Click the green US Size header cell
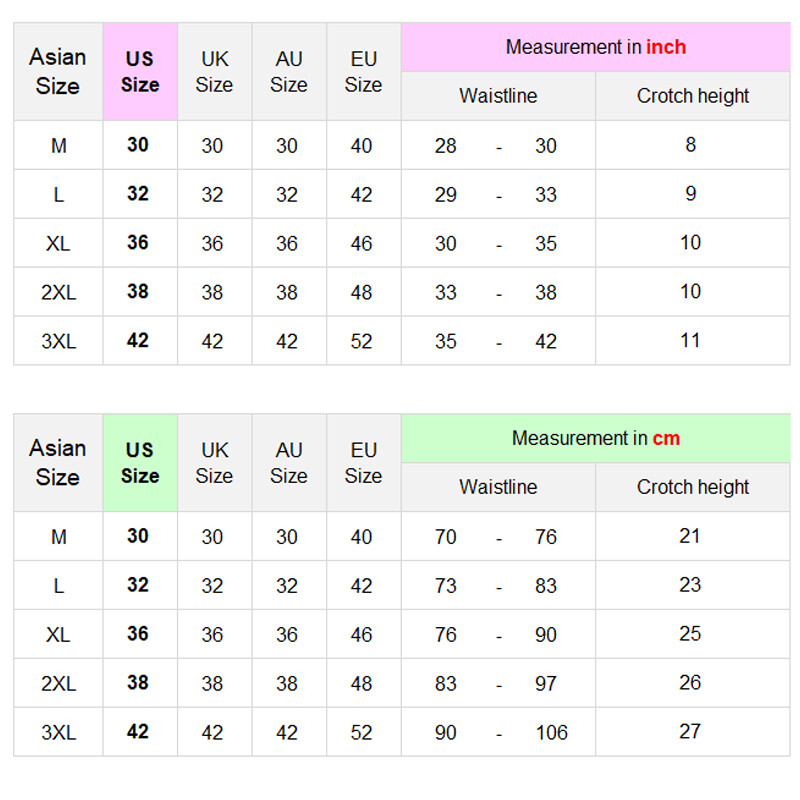 point(140,463)
